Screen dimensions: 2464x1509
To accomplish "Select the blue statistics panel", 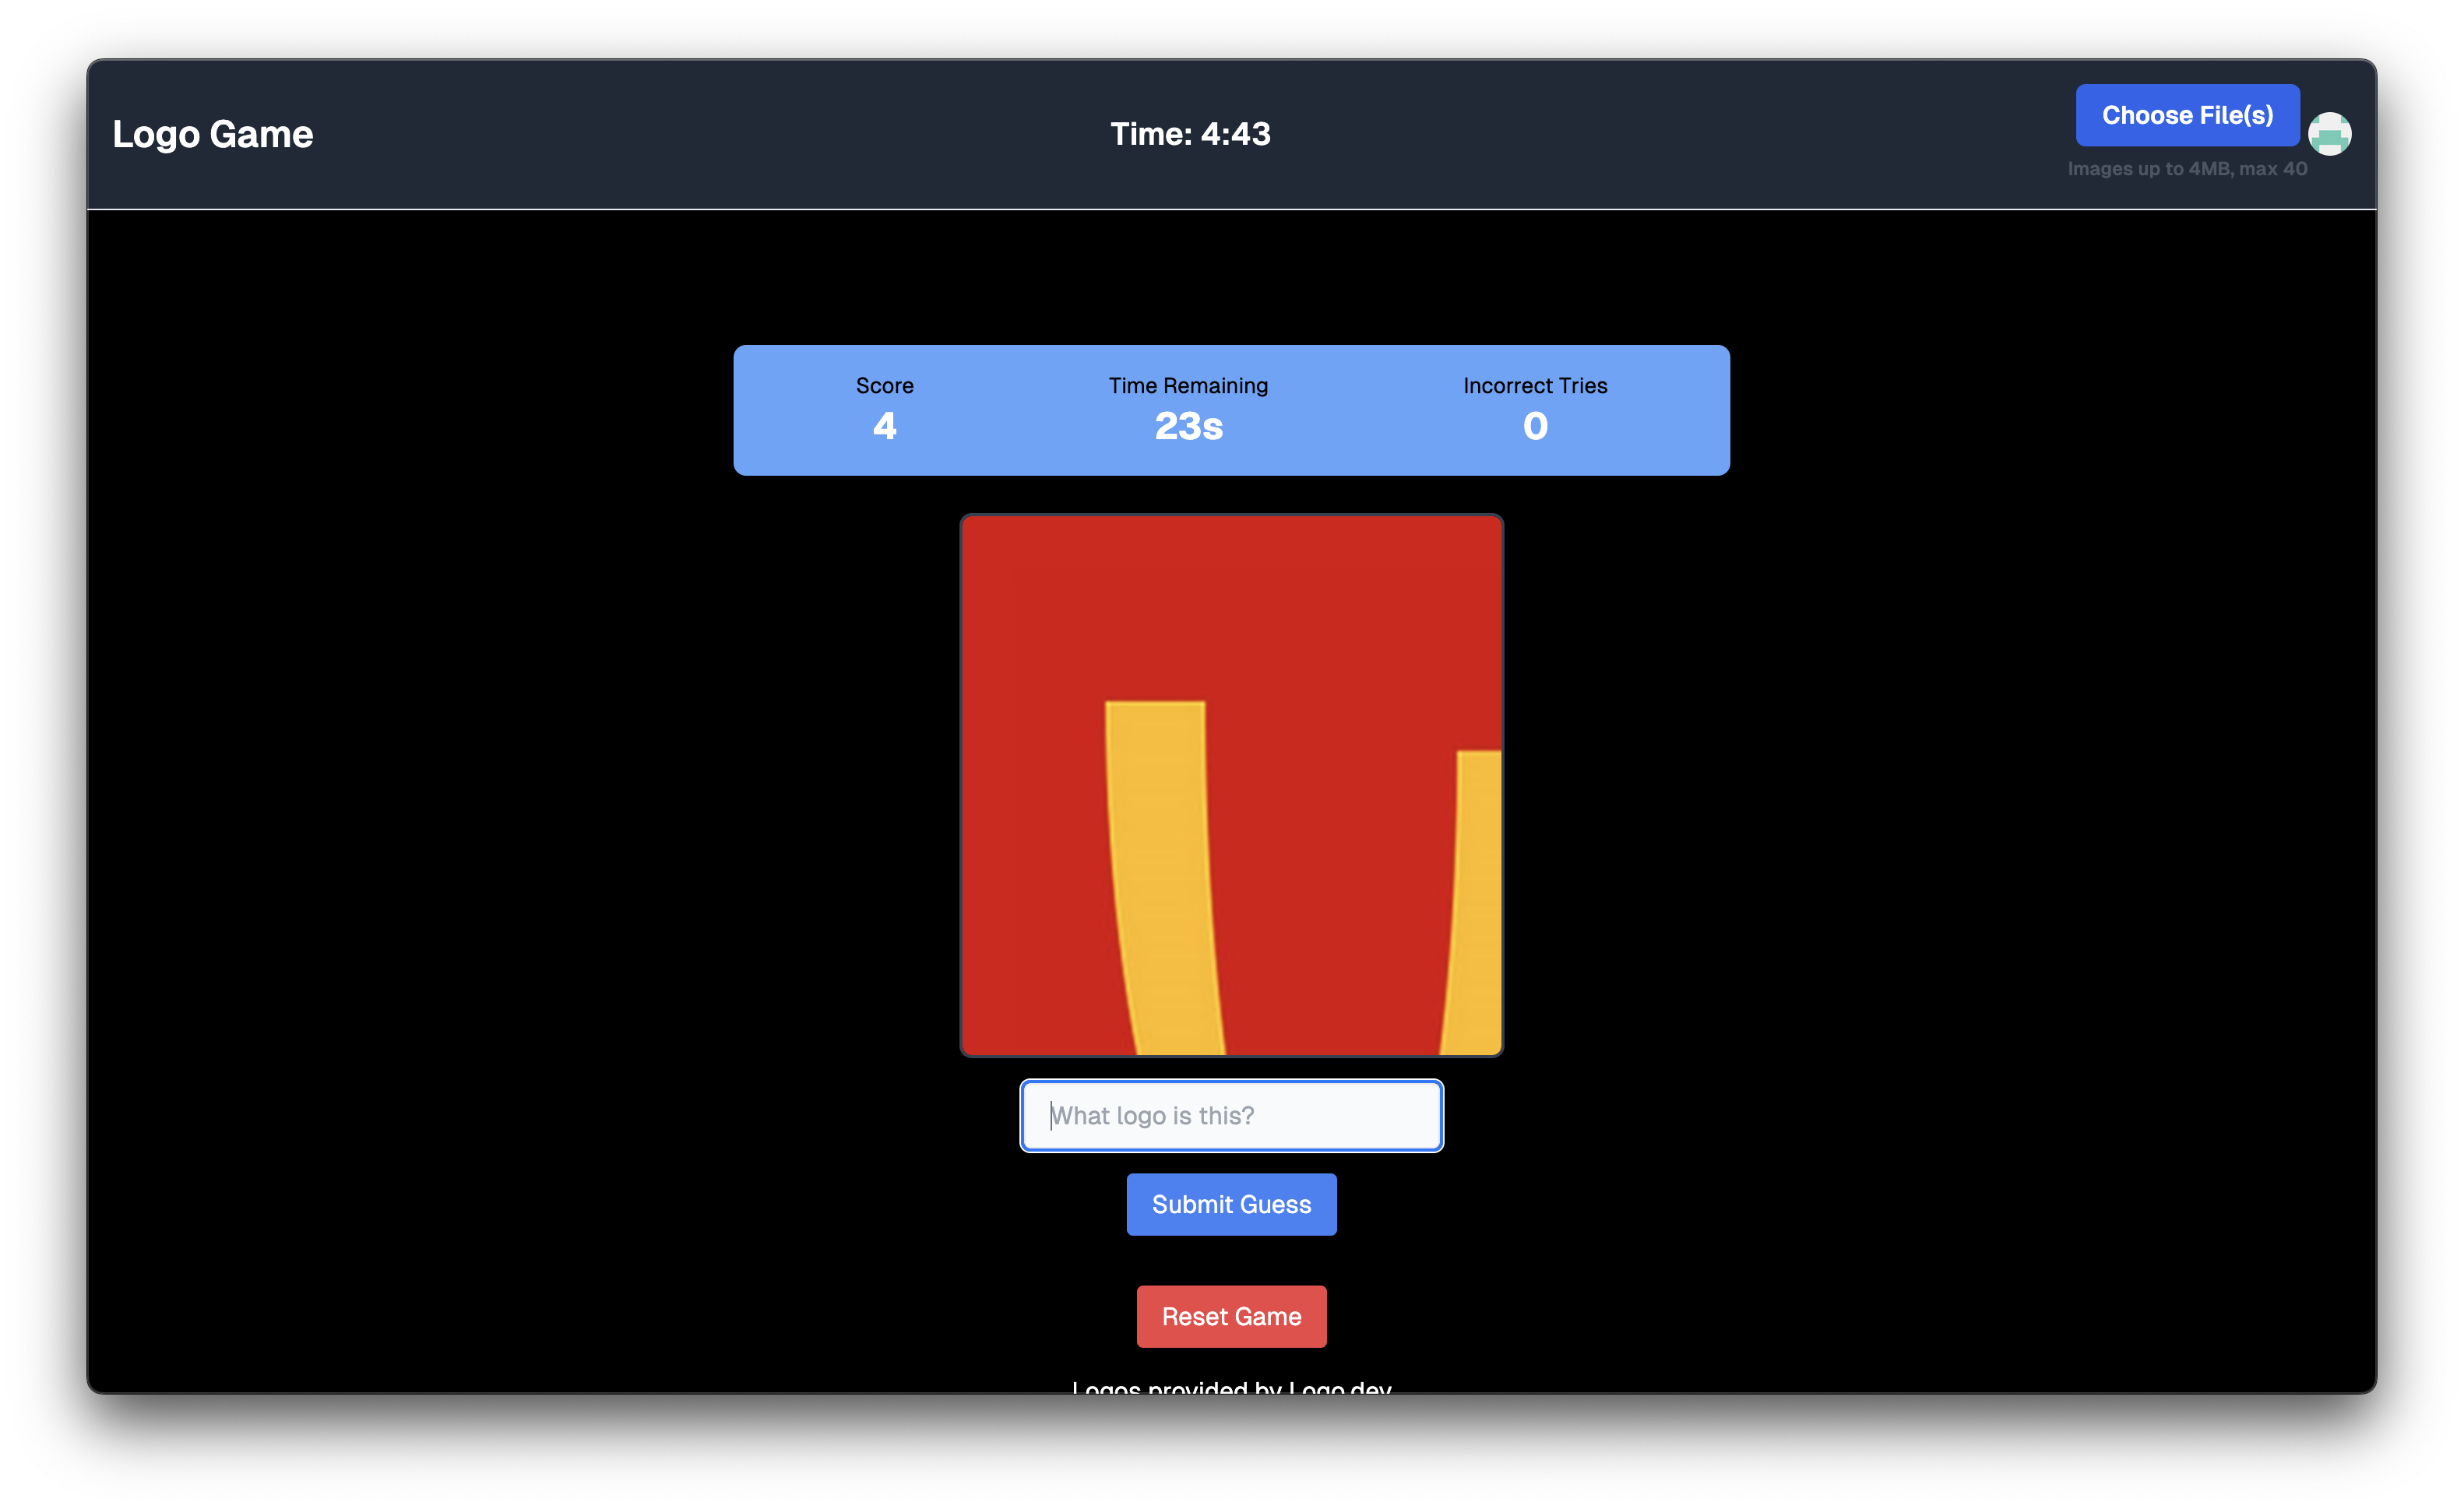I will (x=1231, y=410).
